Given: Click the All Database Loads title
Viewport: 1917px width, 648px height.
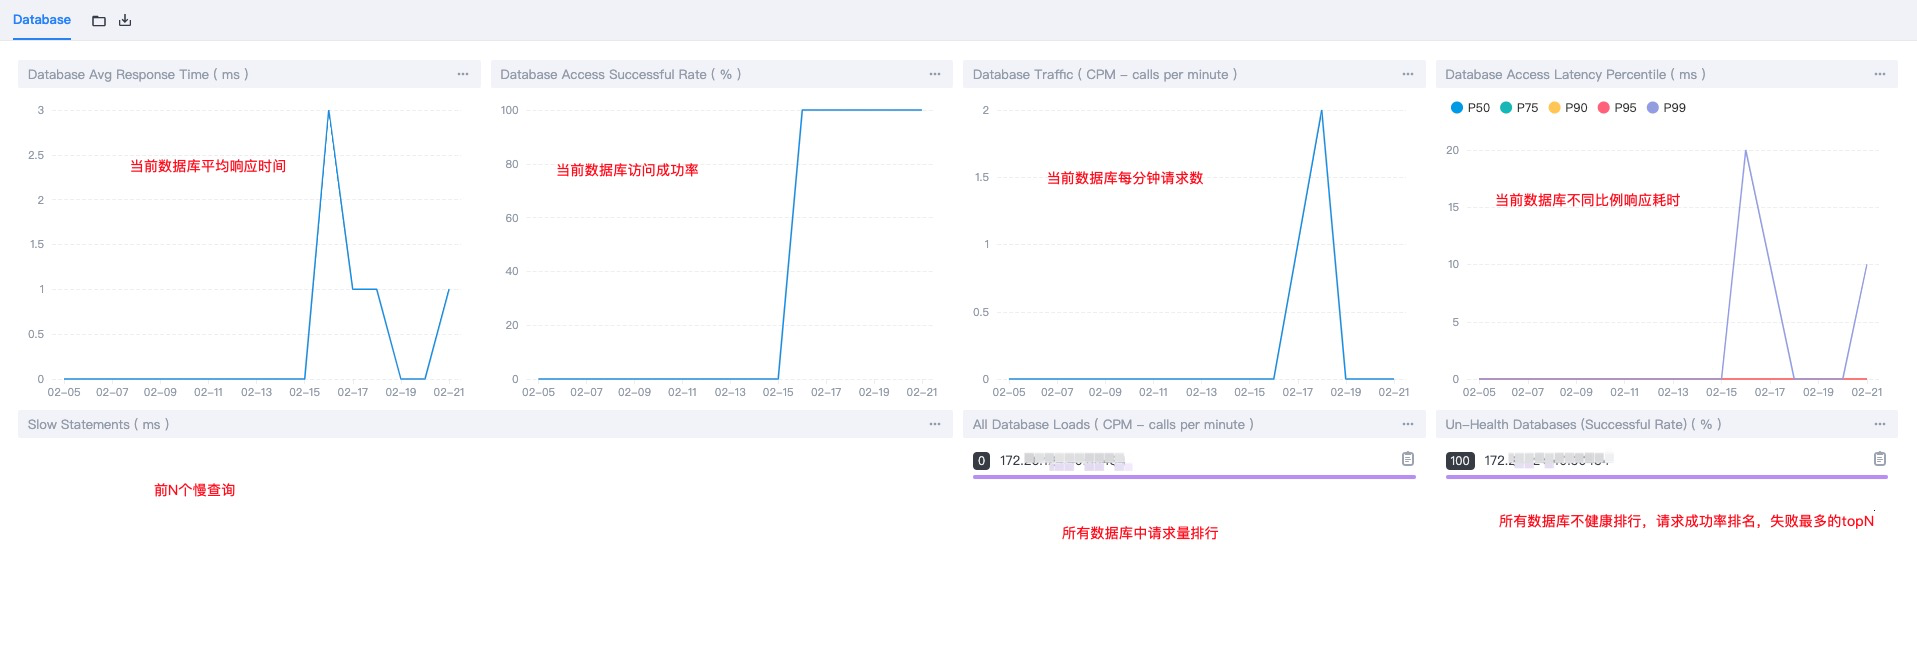Looking at the screenshot, I should coord(1113,424).
